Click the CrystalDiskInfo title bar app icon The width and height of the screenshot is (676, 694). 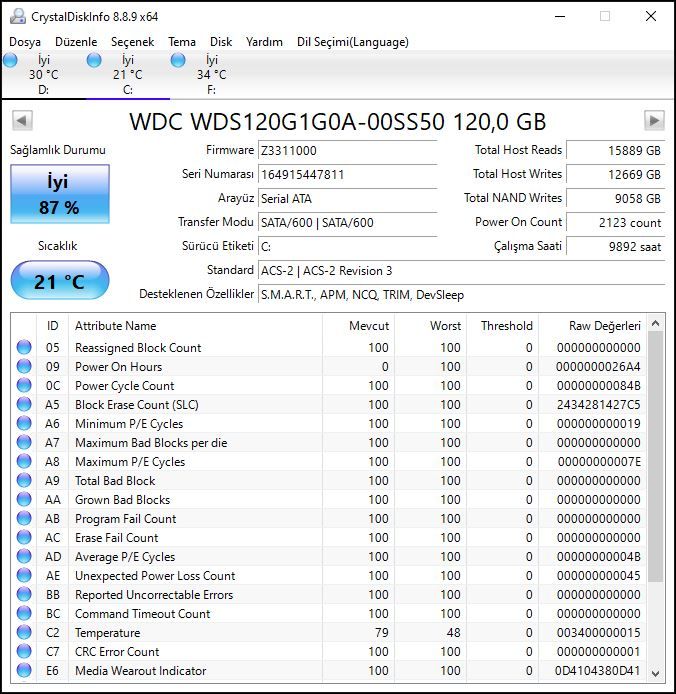[x=18, y=16]
